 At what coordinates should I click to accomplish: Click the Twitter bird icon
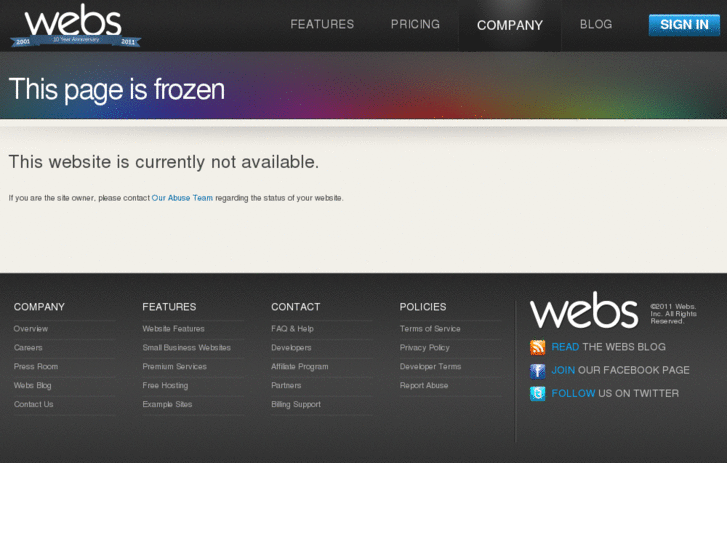pyautogui.click(x=537, y=394)
